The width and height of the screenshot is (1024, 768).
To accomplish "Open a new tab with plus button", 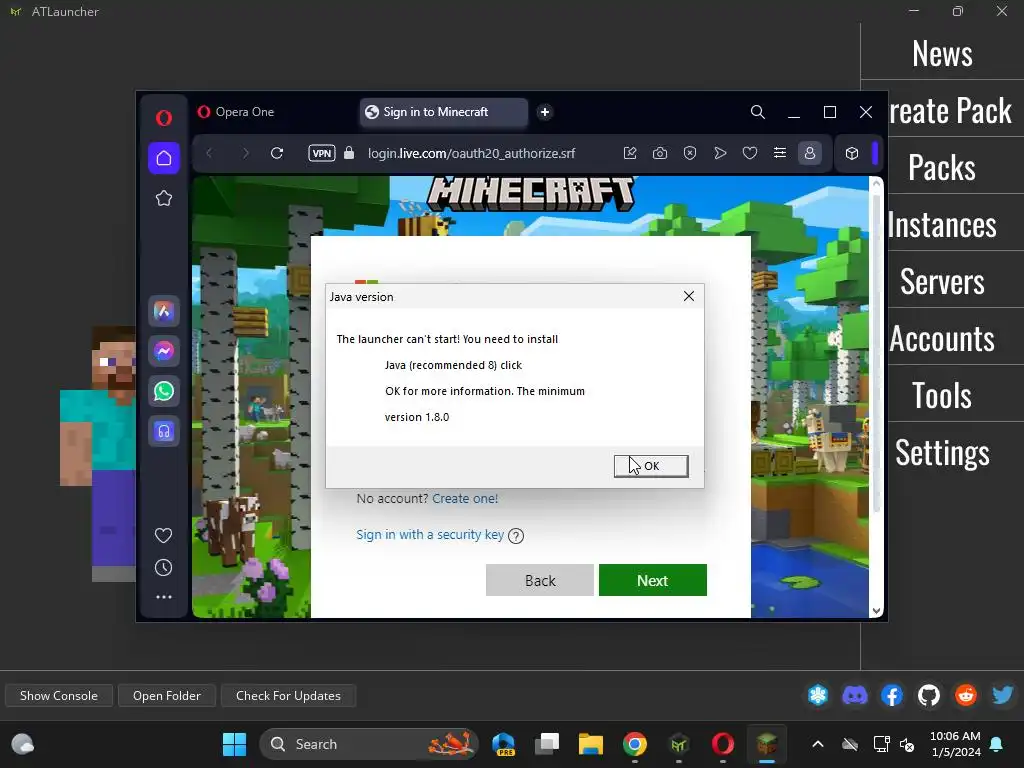I will click(545, 112).
